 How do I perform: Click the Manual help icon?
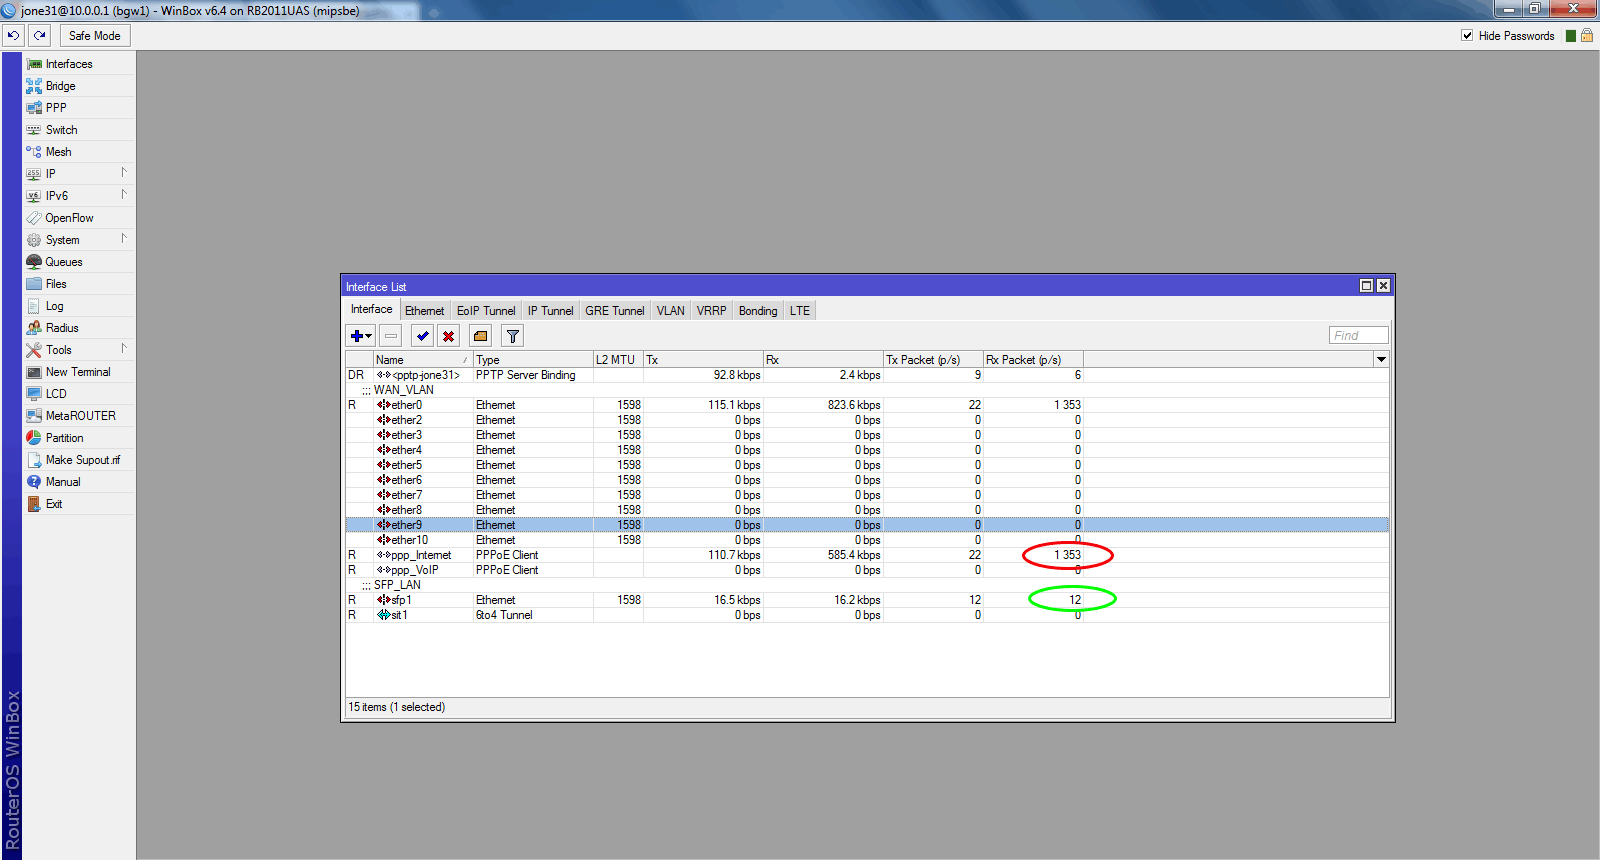pyautogui.click(x=34, y=482)
